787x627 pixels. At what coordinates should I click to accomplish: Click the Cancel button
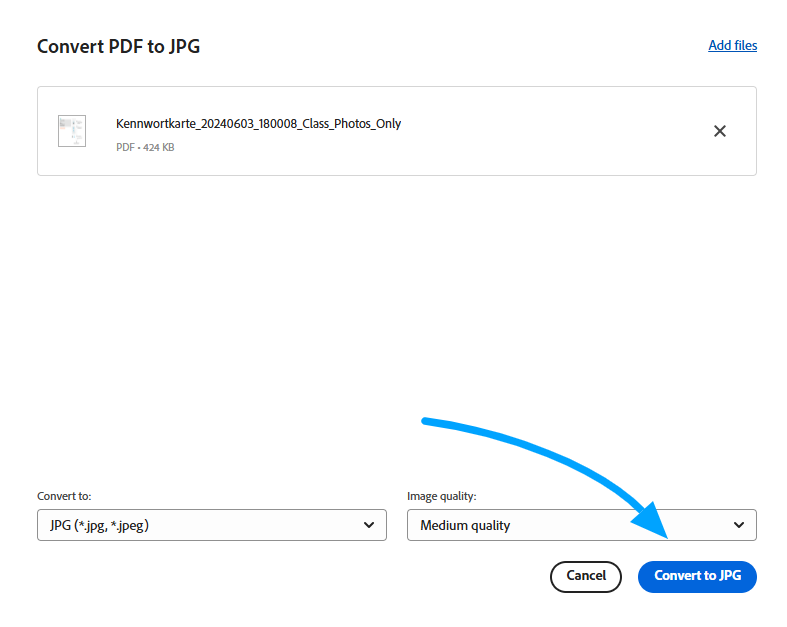586,576
